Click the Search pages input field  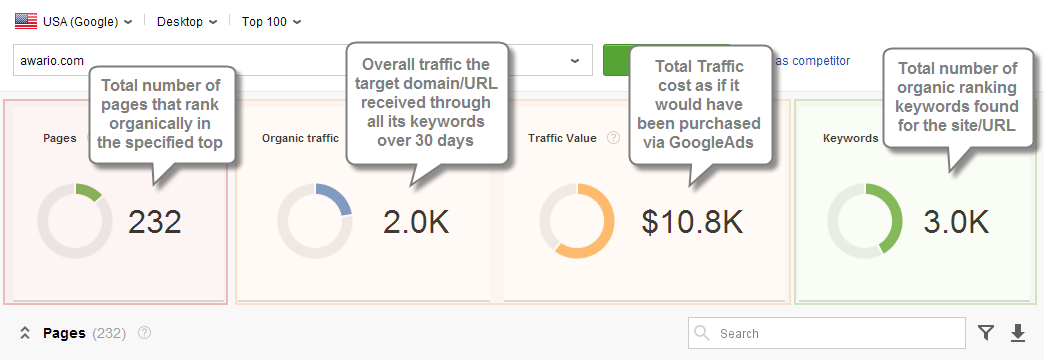pyautogui.click(x=826, y=333)
